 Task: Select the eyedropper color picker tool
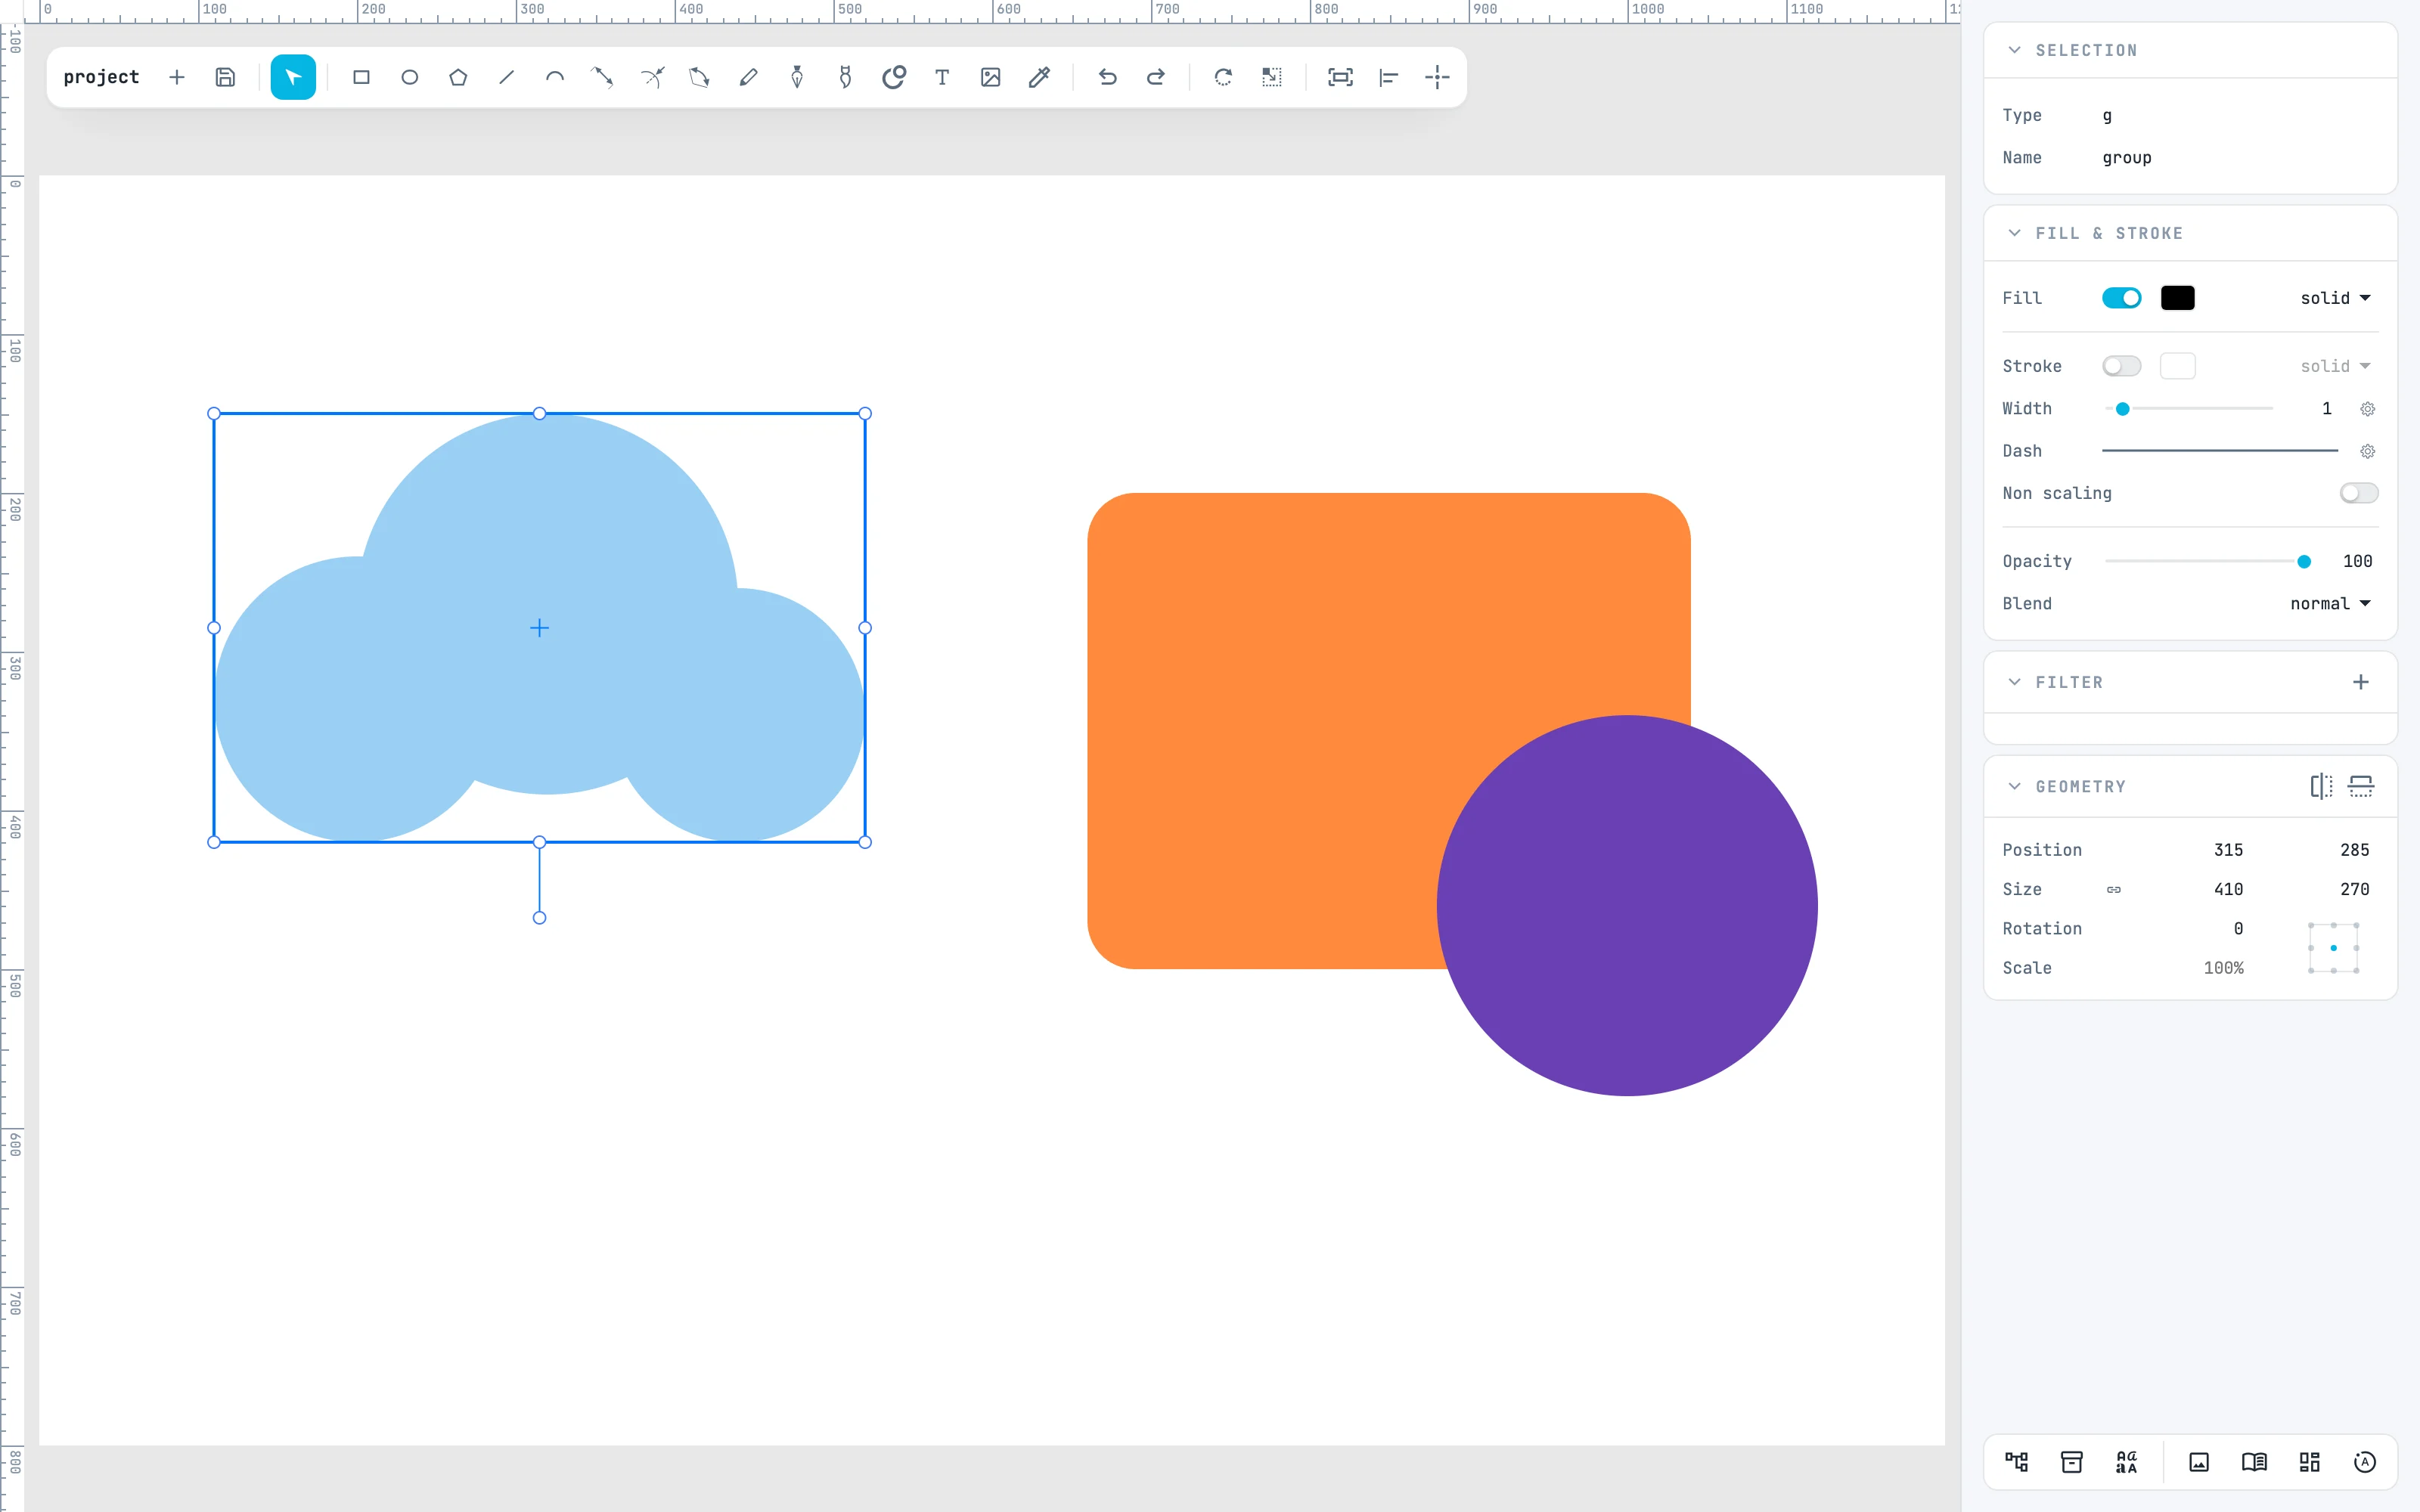1039,77
